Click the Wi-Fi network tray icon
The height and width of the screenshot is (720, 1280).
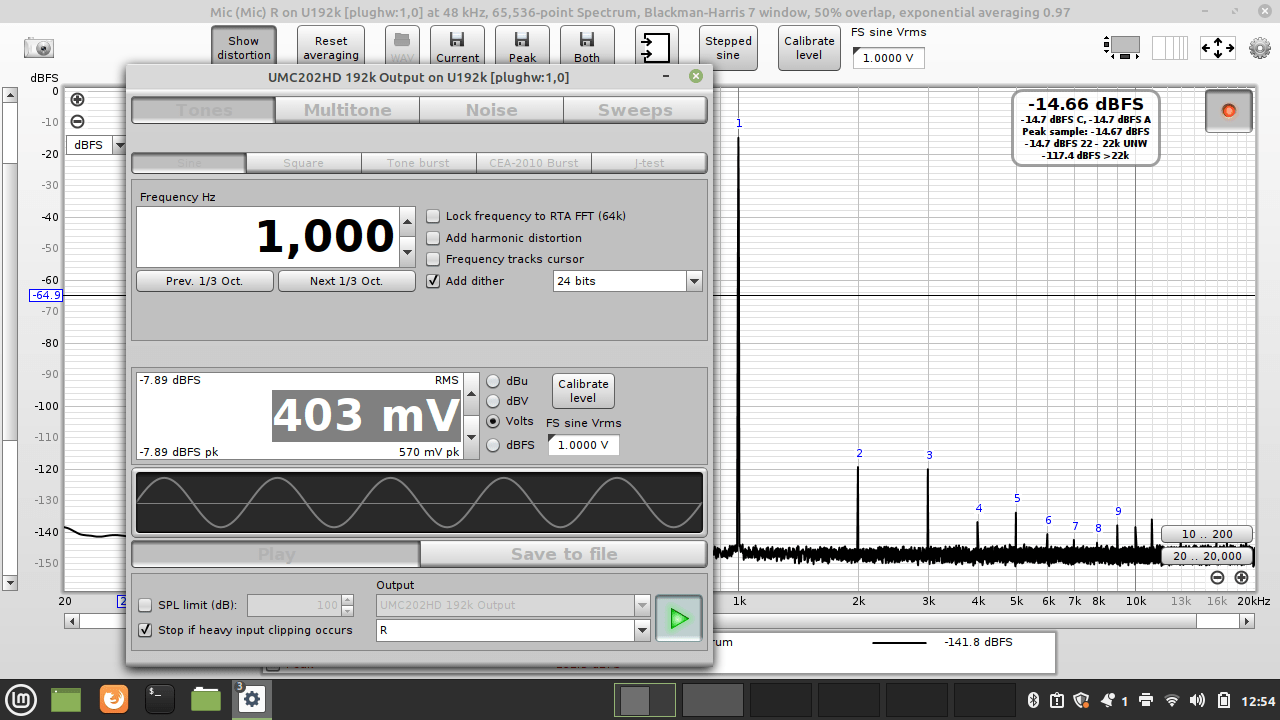[x=1172, y=700]
